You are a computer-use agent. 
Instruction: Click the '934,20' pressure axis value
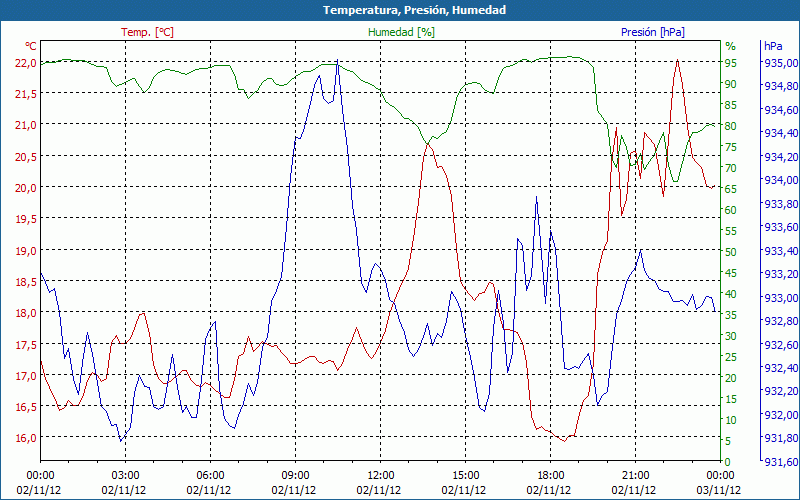click(781, 156)
